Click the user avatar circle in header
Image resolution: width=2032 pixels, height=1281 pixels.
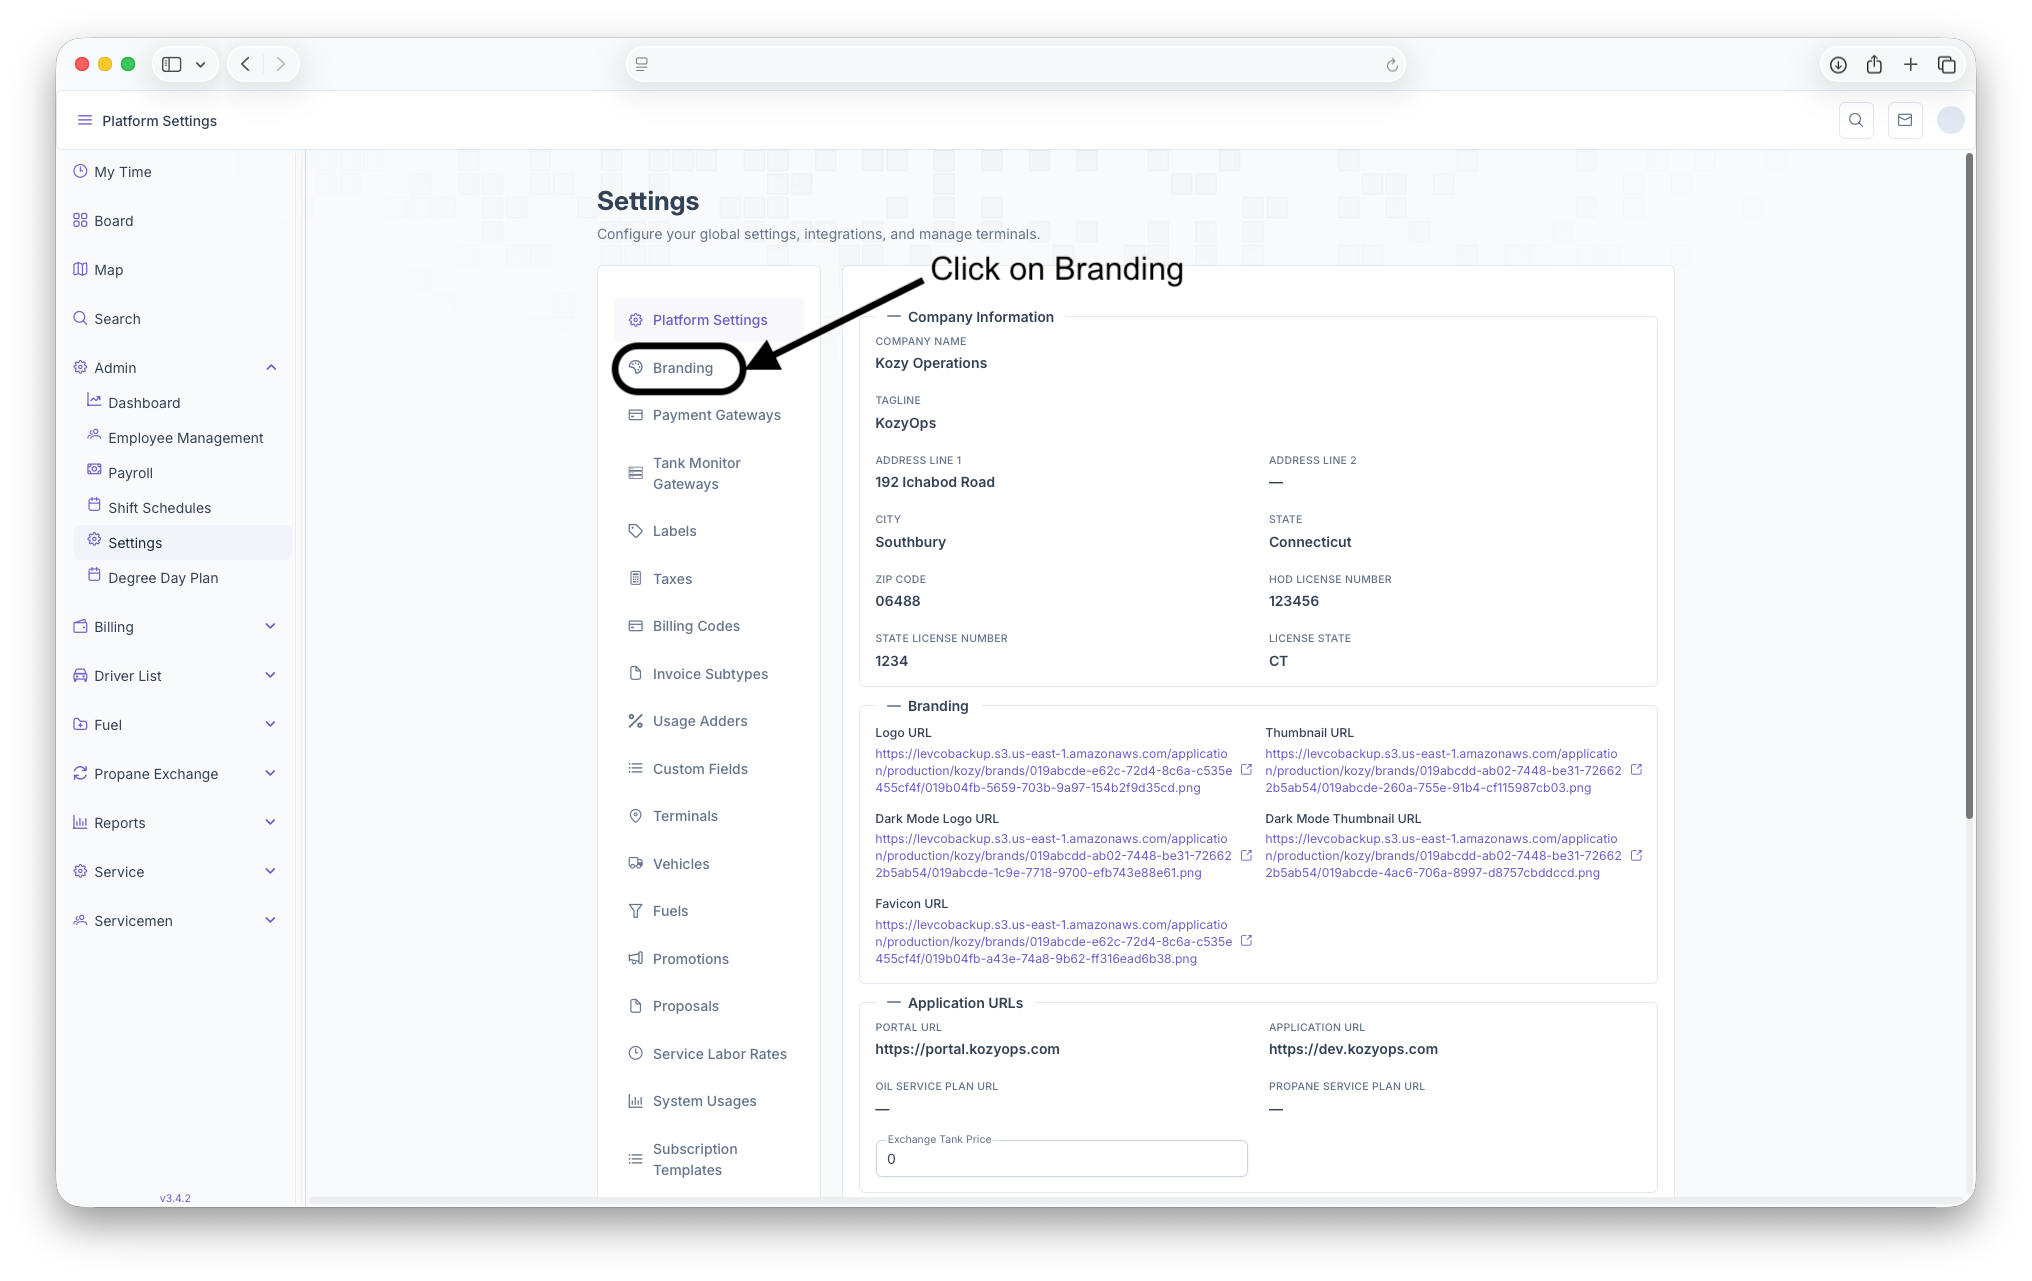pyautogui.click(x=1950, y=120)
